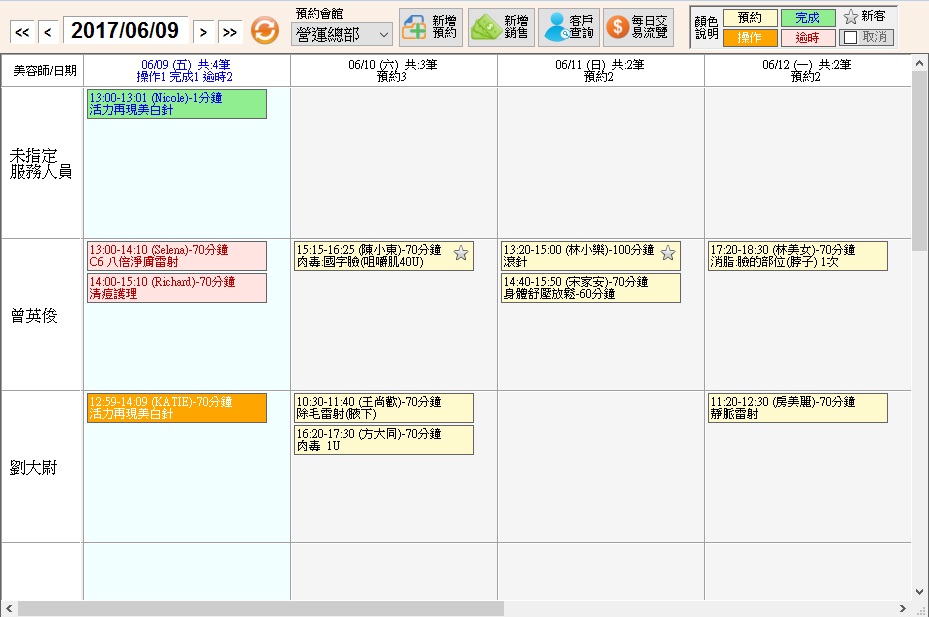Select the 06/10 (六) date column header
The height and width of the screenshot is (617, 929).
click(393, 70)
